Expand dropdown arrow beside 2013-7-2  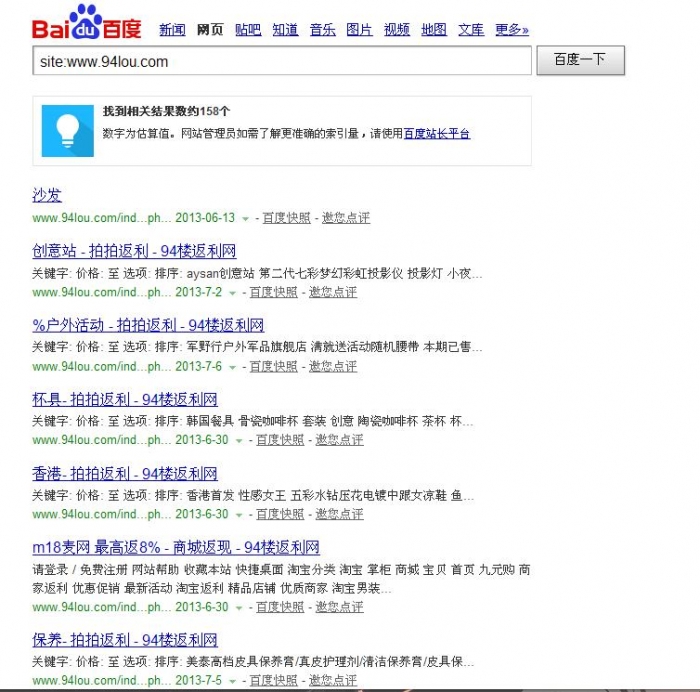click(x=232, y=293)
